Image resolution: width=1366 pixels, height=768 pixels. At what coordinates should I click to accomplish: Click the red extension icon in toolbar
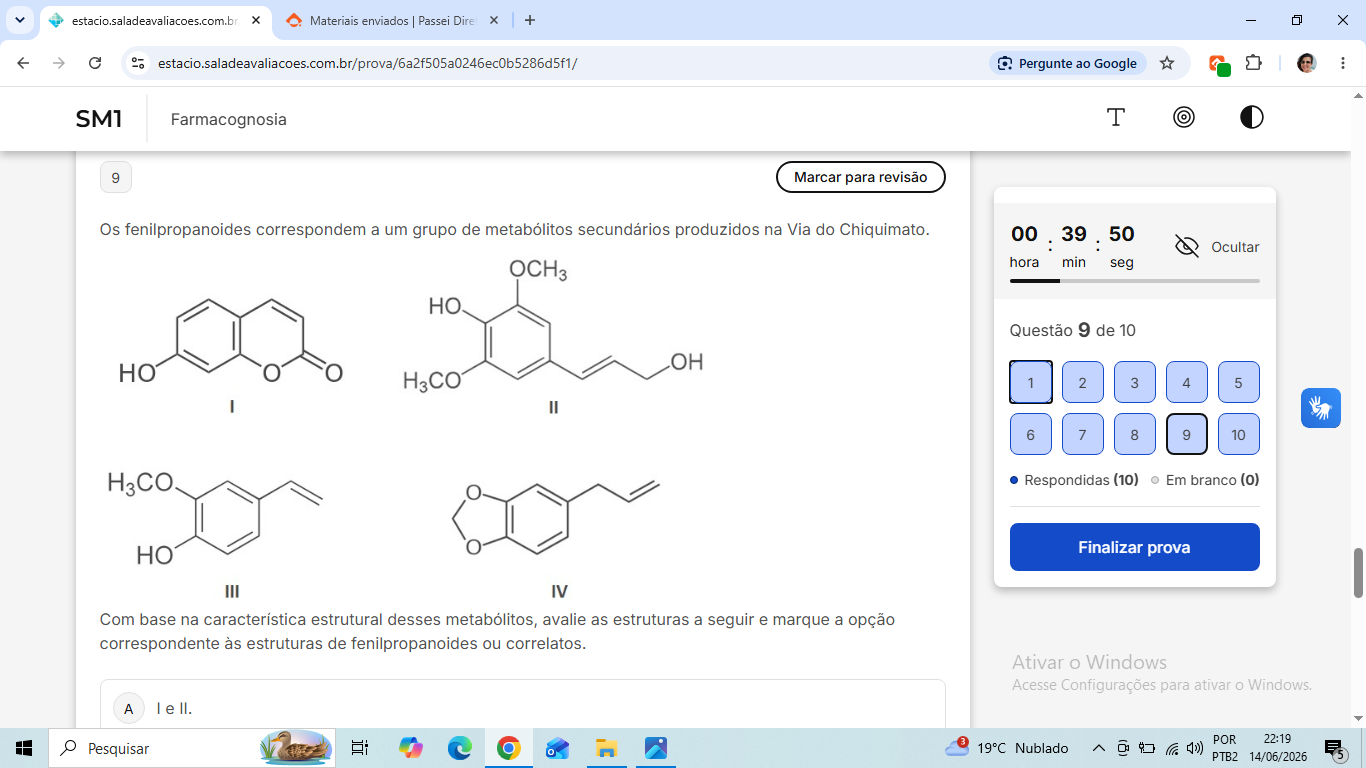click(1219, 64)
